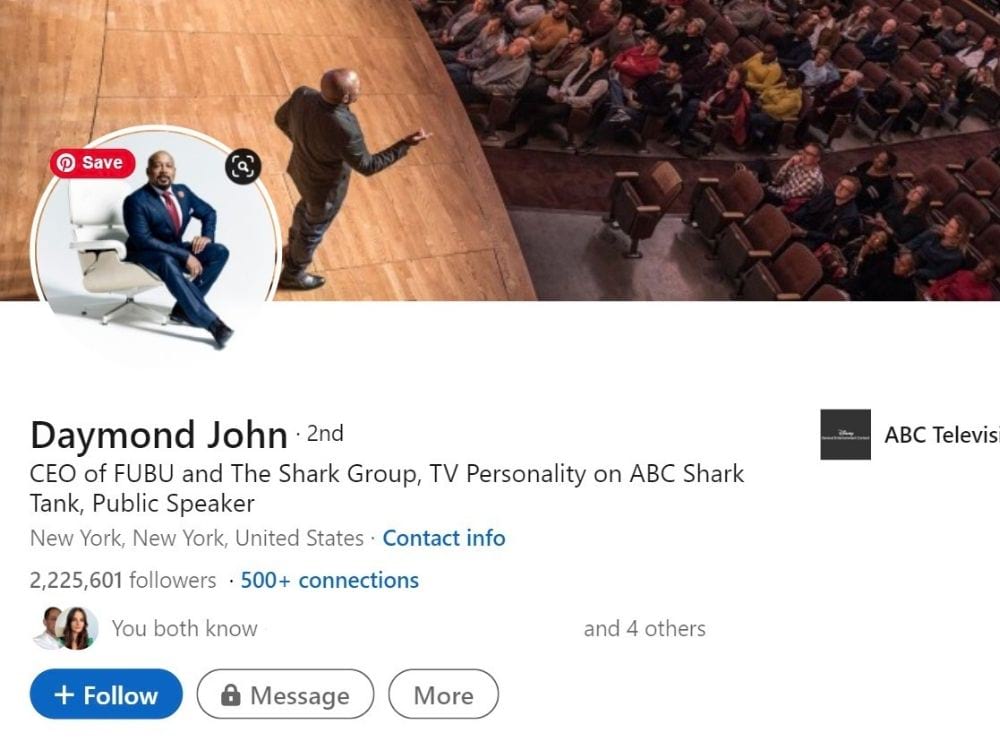Open the Contact info link
Image resolution: width=1000 pixels, height=750 pixels.
tap(444, 538)
